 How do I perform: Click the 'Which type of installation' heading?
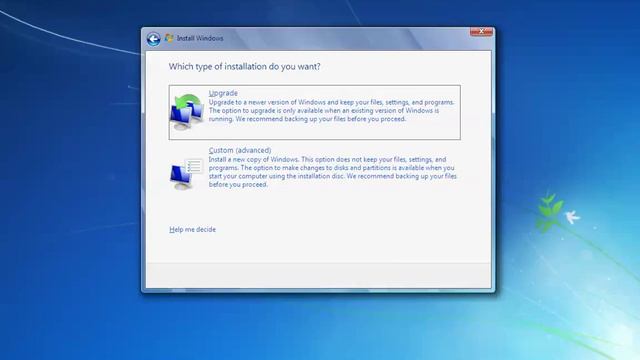(x=244, y=67)
